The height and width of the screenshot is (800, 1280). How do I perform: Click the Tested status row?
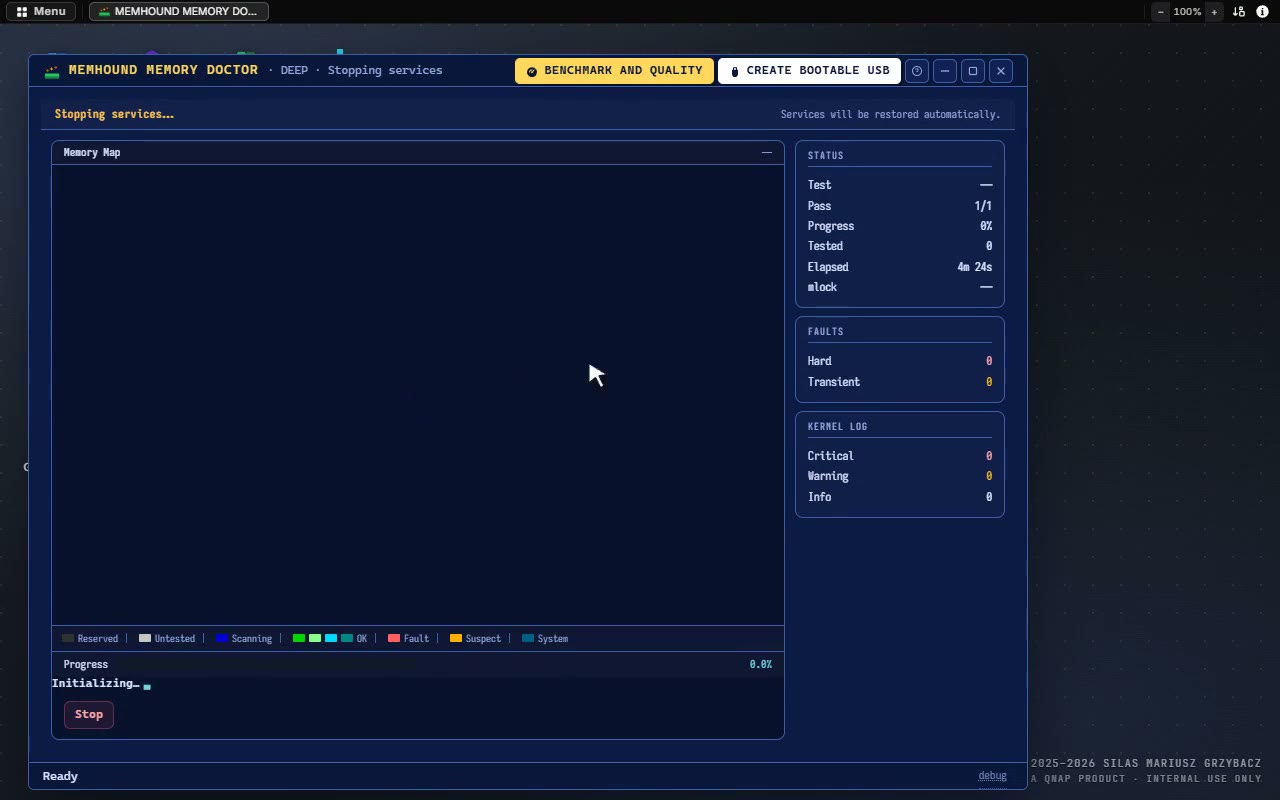(x=900, y=246)
